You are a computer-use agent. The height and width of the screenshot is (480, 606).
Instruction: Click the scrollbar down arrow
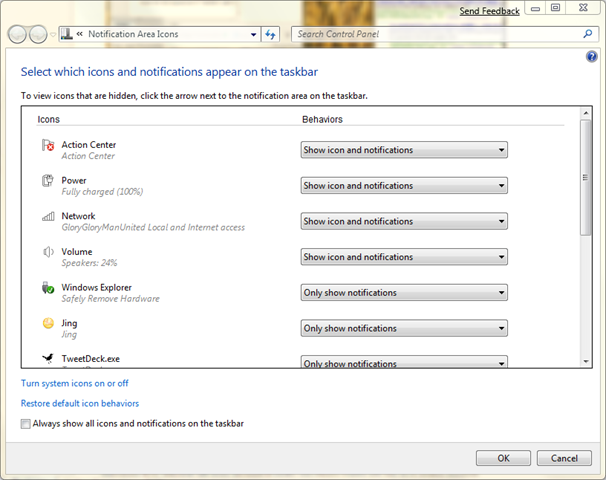coord(586,362)
